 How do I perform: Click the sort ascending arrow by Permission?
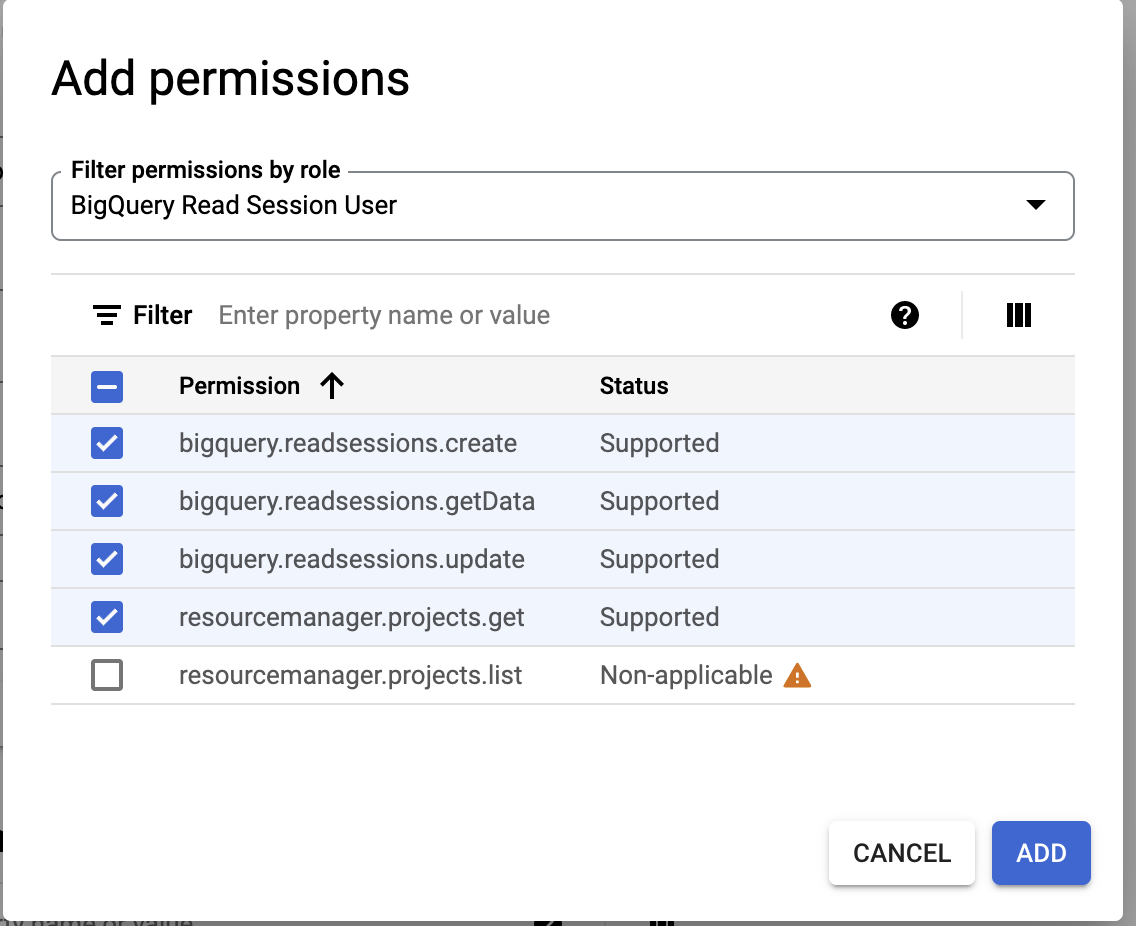click(332, 385)
